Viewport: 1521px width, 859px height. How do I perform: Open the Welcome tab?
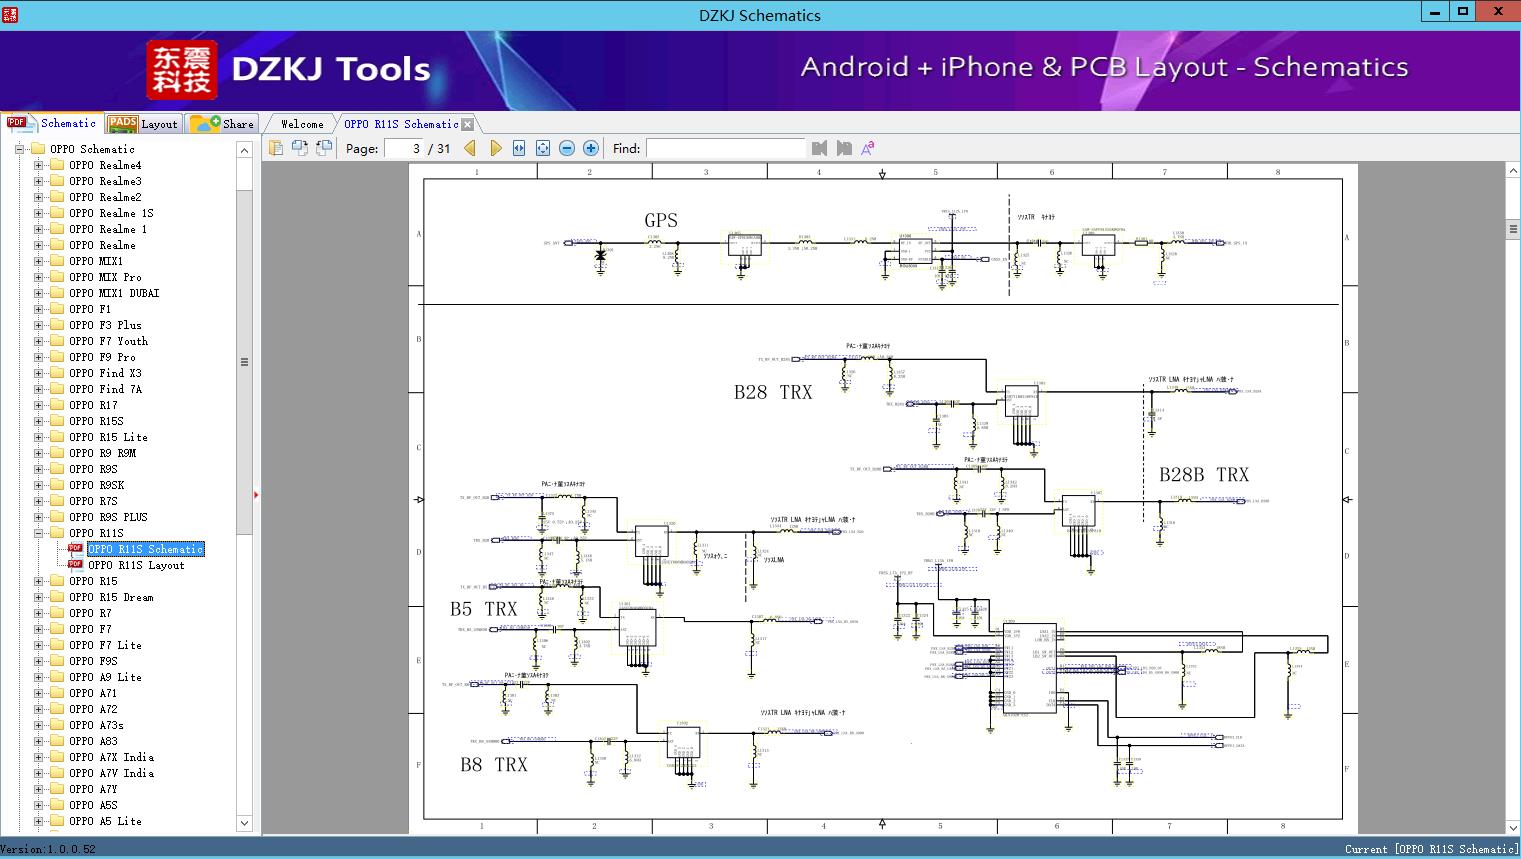[x=299, y=123]
